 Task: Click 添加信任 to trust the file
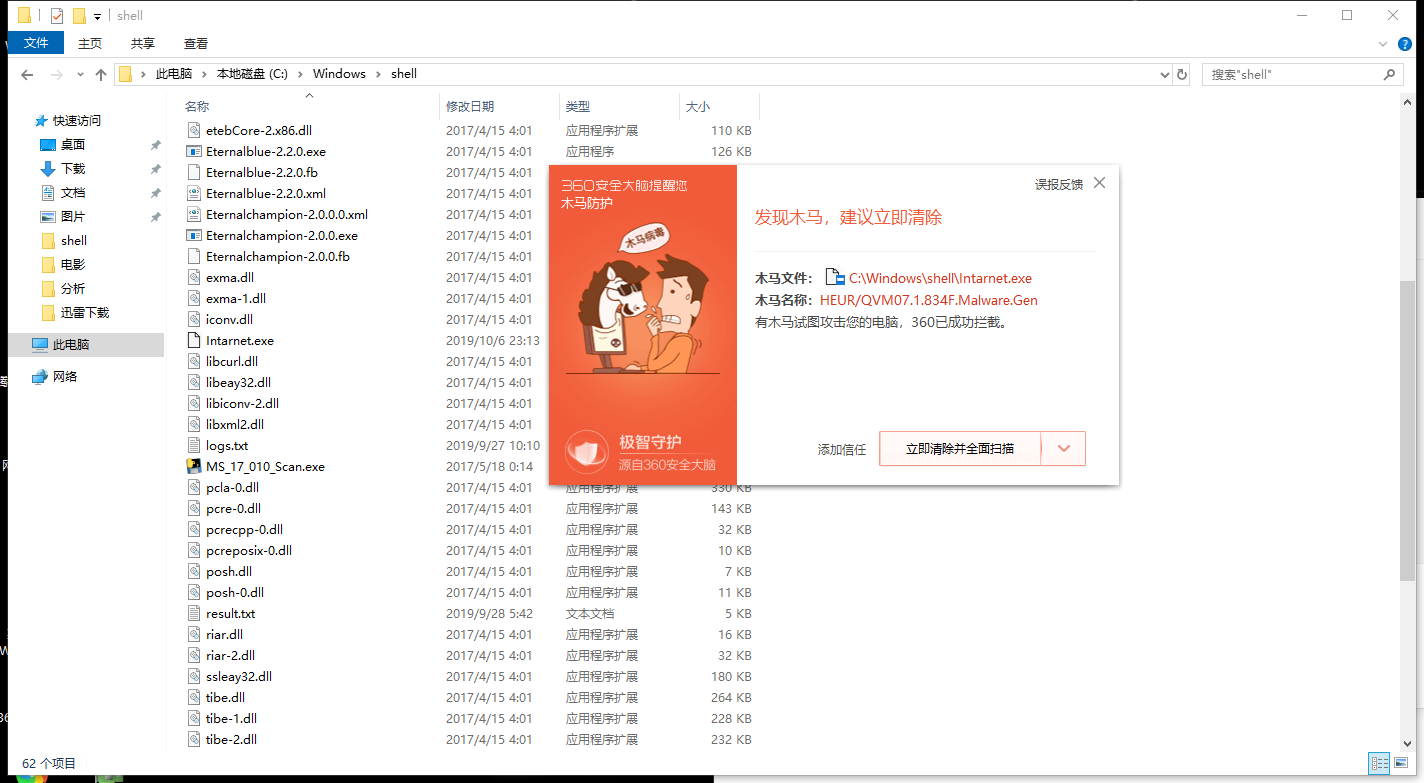[x=842, y=449]
